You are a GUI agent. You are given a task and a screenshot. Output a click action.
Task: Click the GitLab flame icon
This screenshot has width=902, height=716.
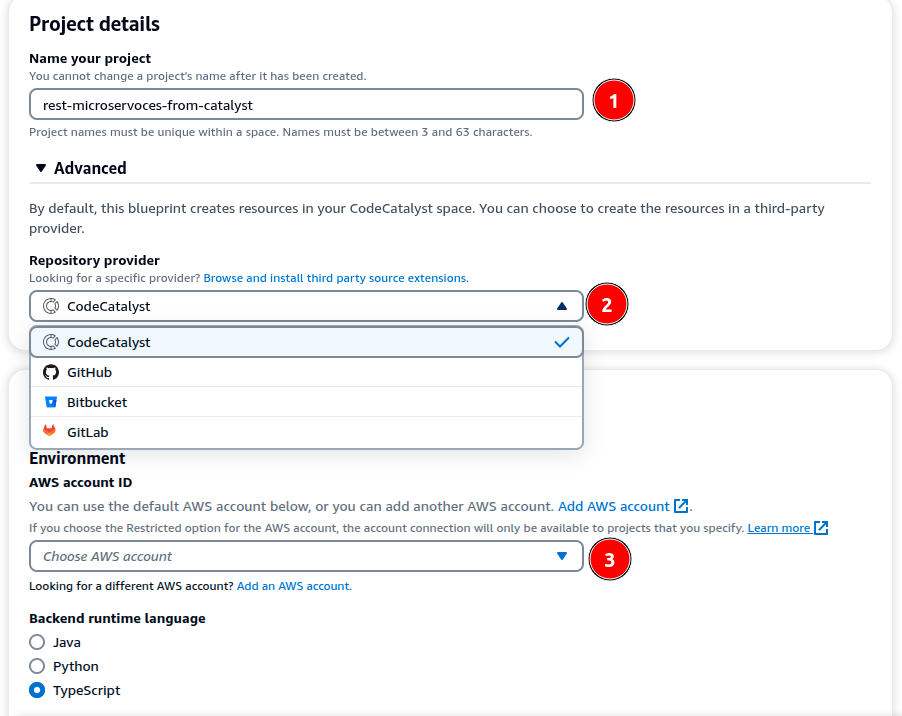click(51, 432)
